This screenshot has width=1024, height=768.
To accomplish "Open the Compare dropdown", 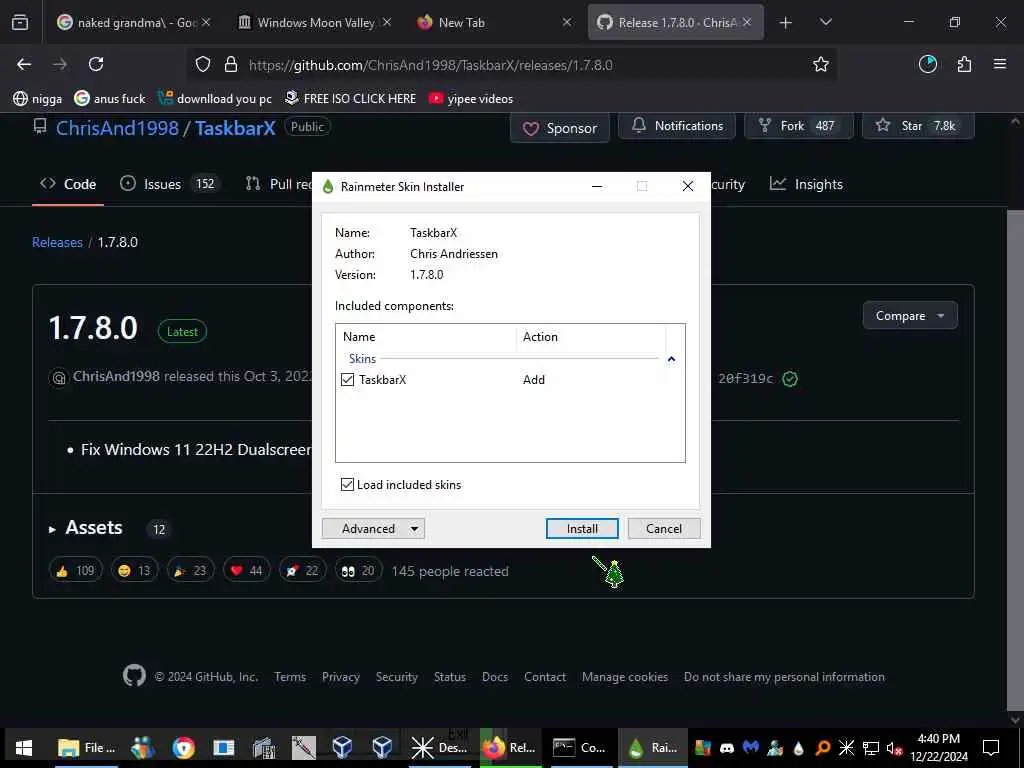I will tap(910, 315).
